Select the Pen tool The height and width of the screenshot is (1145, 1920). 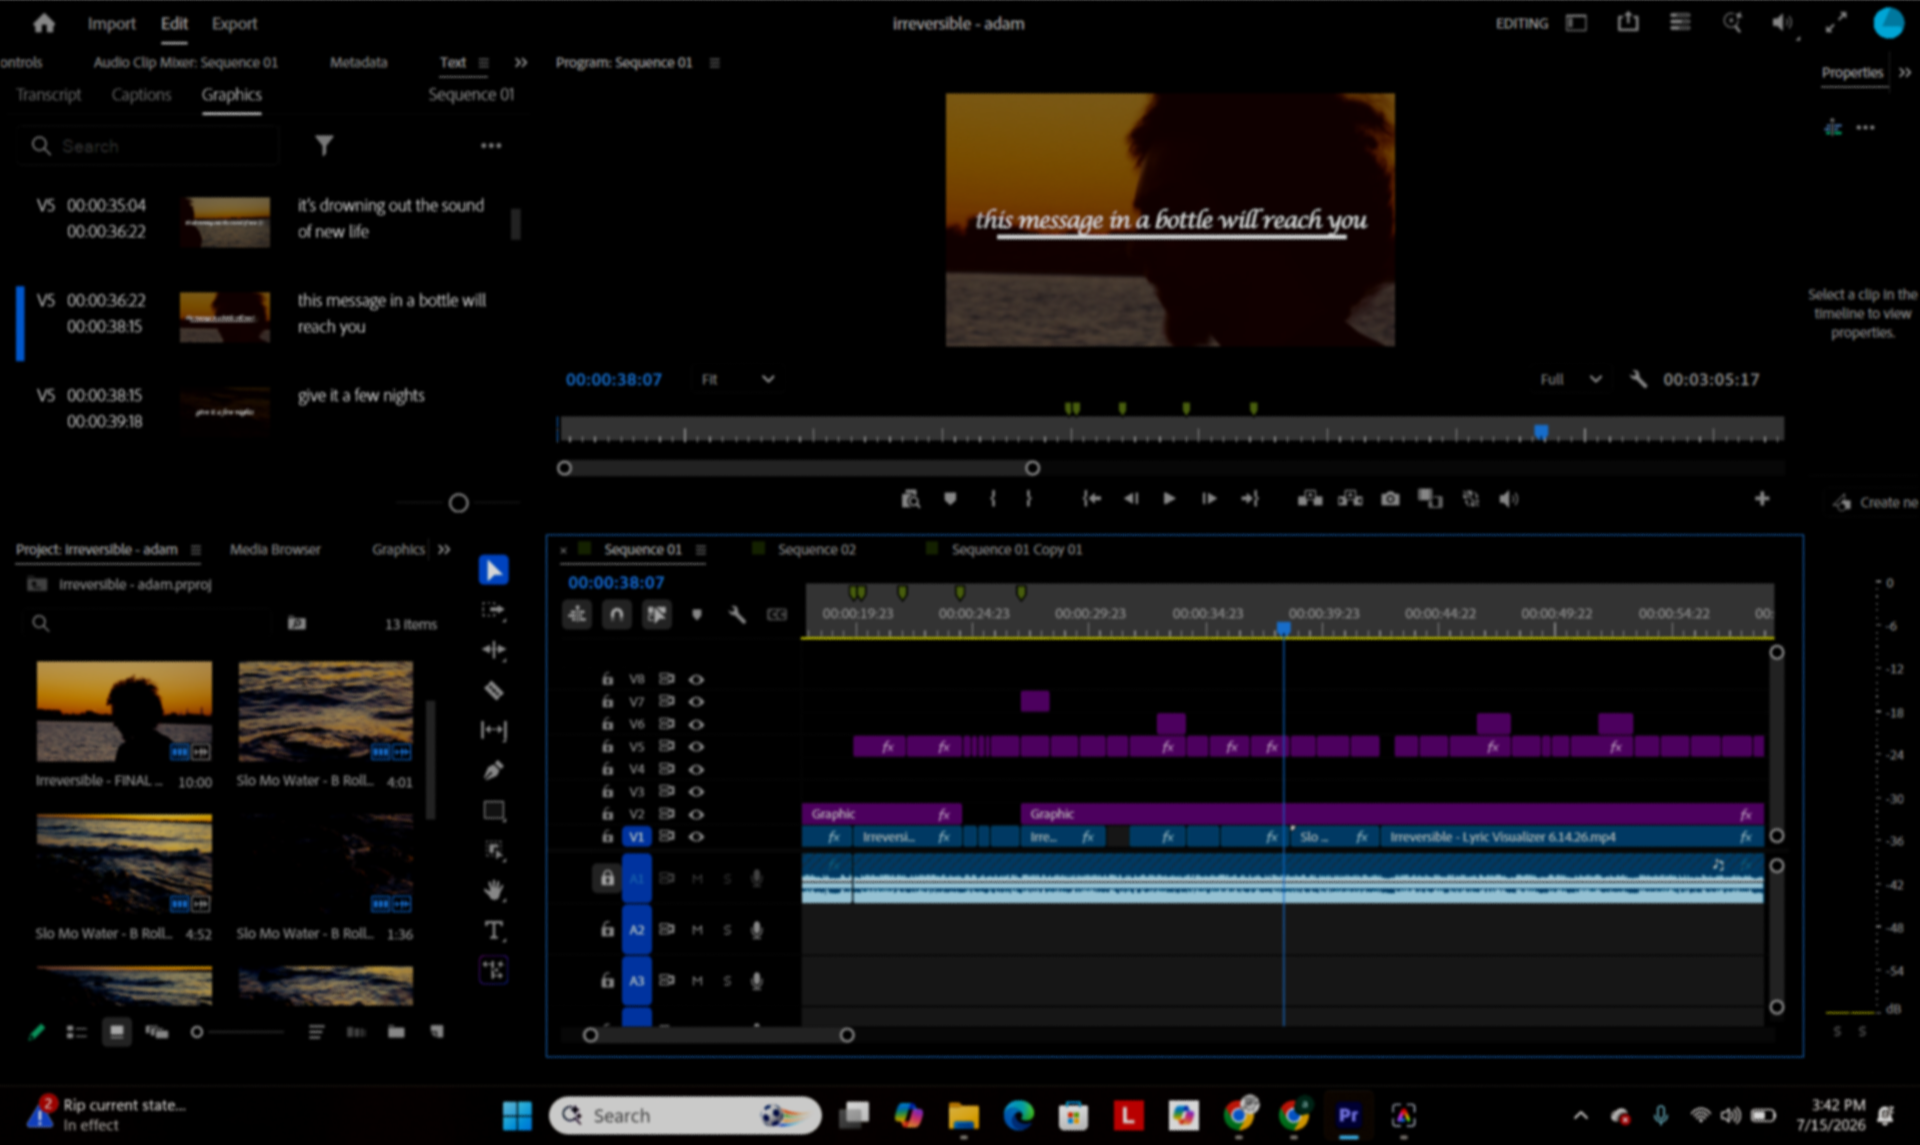pyautogui.click(x=494, y=770)
